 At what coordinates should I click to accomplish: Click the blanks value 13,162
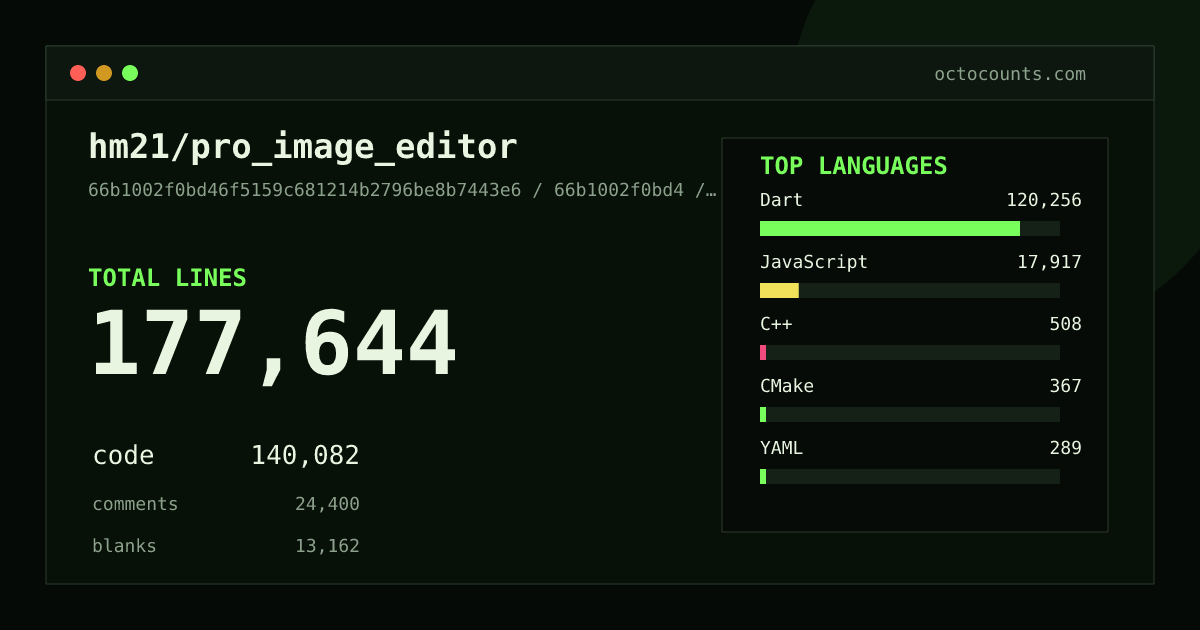(x=327, y=546)
